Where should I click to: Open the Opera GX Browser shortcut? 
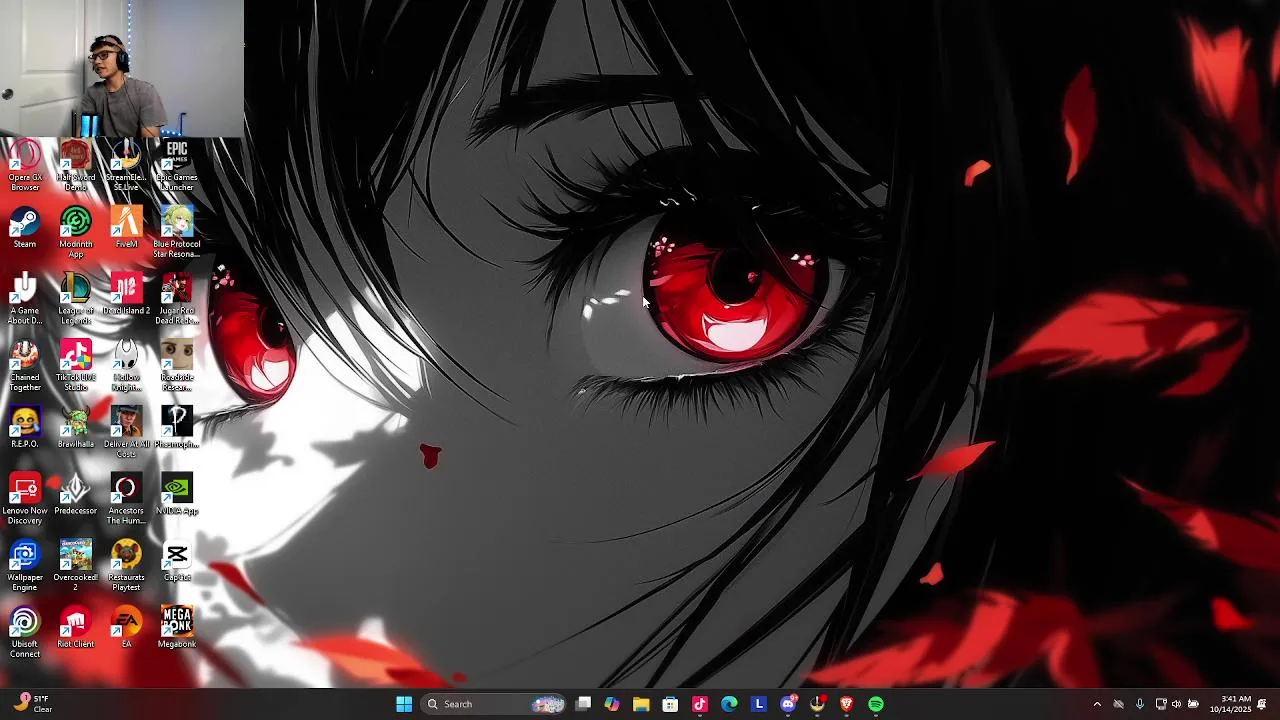click(x=25, y=166)
